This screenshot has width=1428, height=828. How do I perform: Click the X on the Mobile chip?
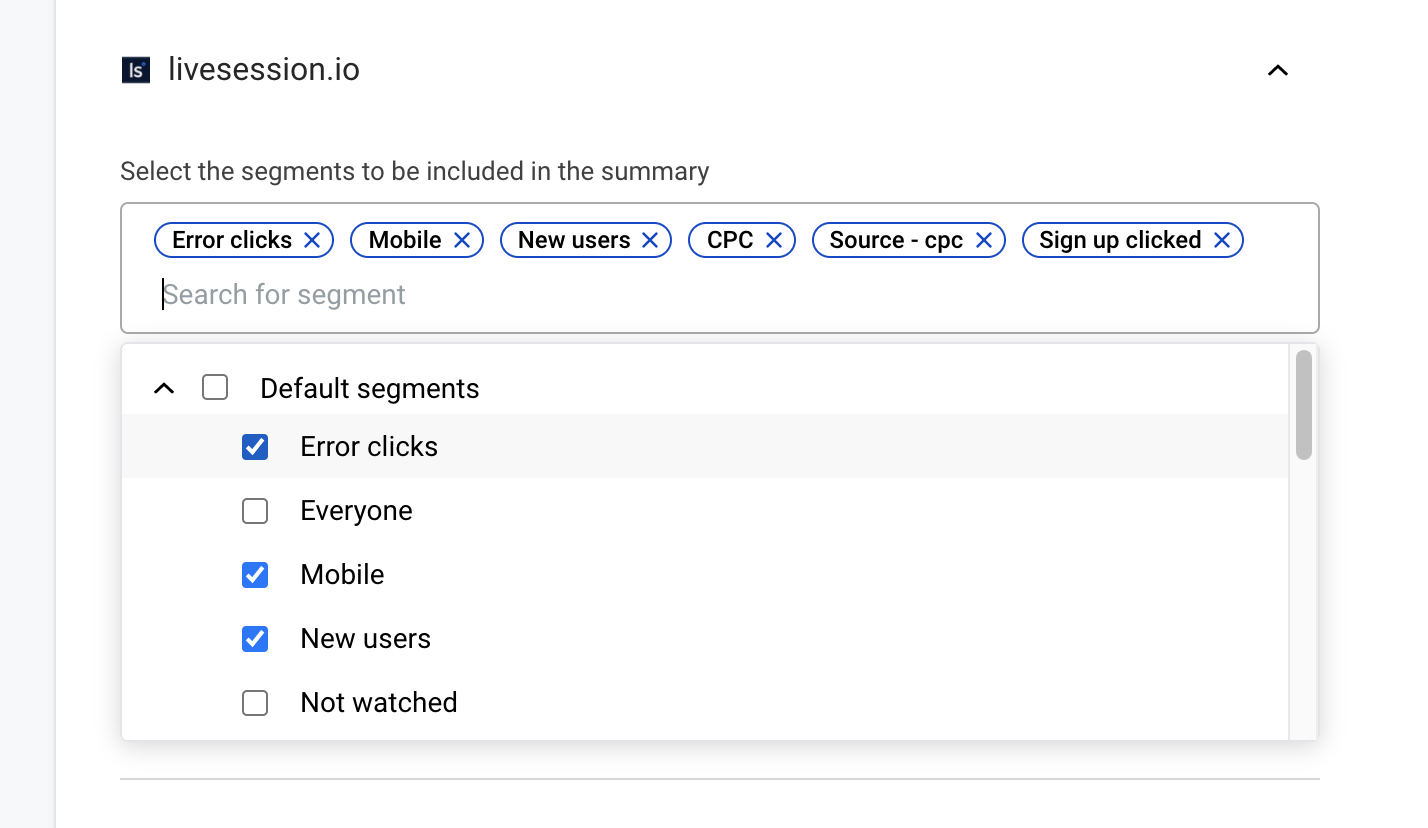[x=461, y=239]
